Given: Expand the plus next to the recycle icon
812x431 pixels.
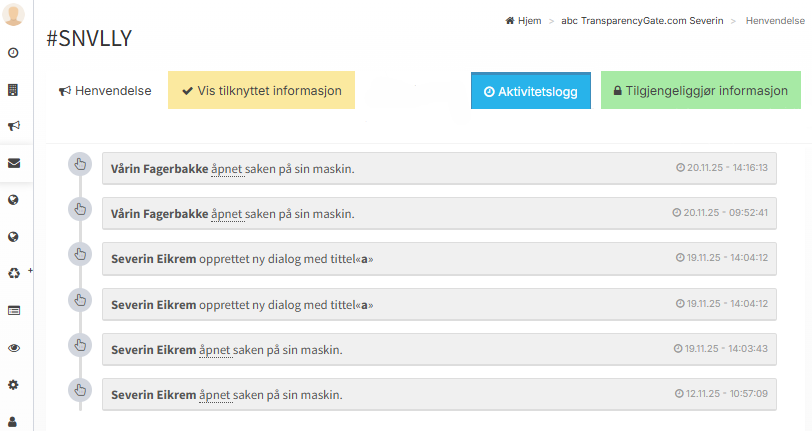Looking at the screenshot, I should click(30, 270).
